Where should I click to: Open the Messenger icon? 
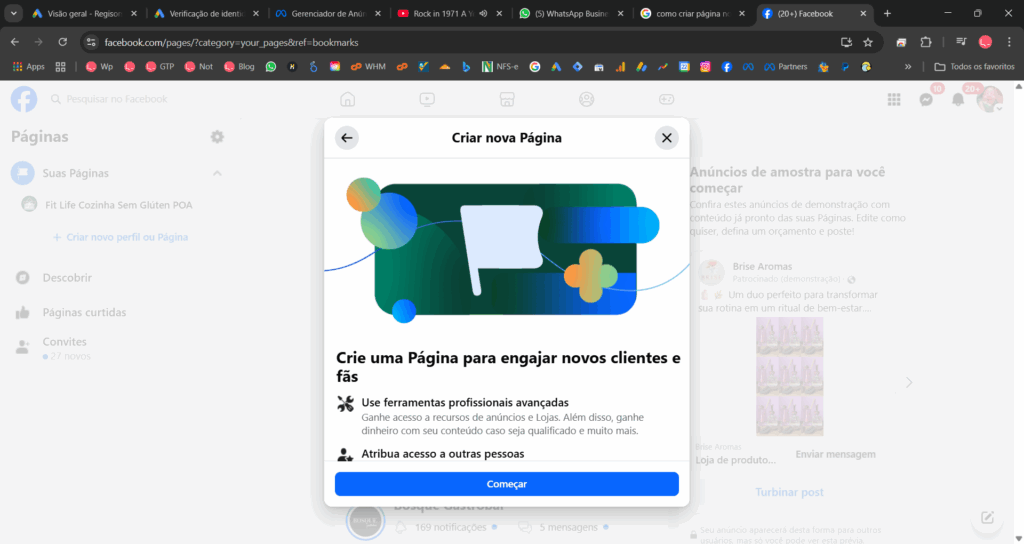[926, 99]
